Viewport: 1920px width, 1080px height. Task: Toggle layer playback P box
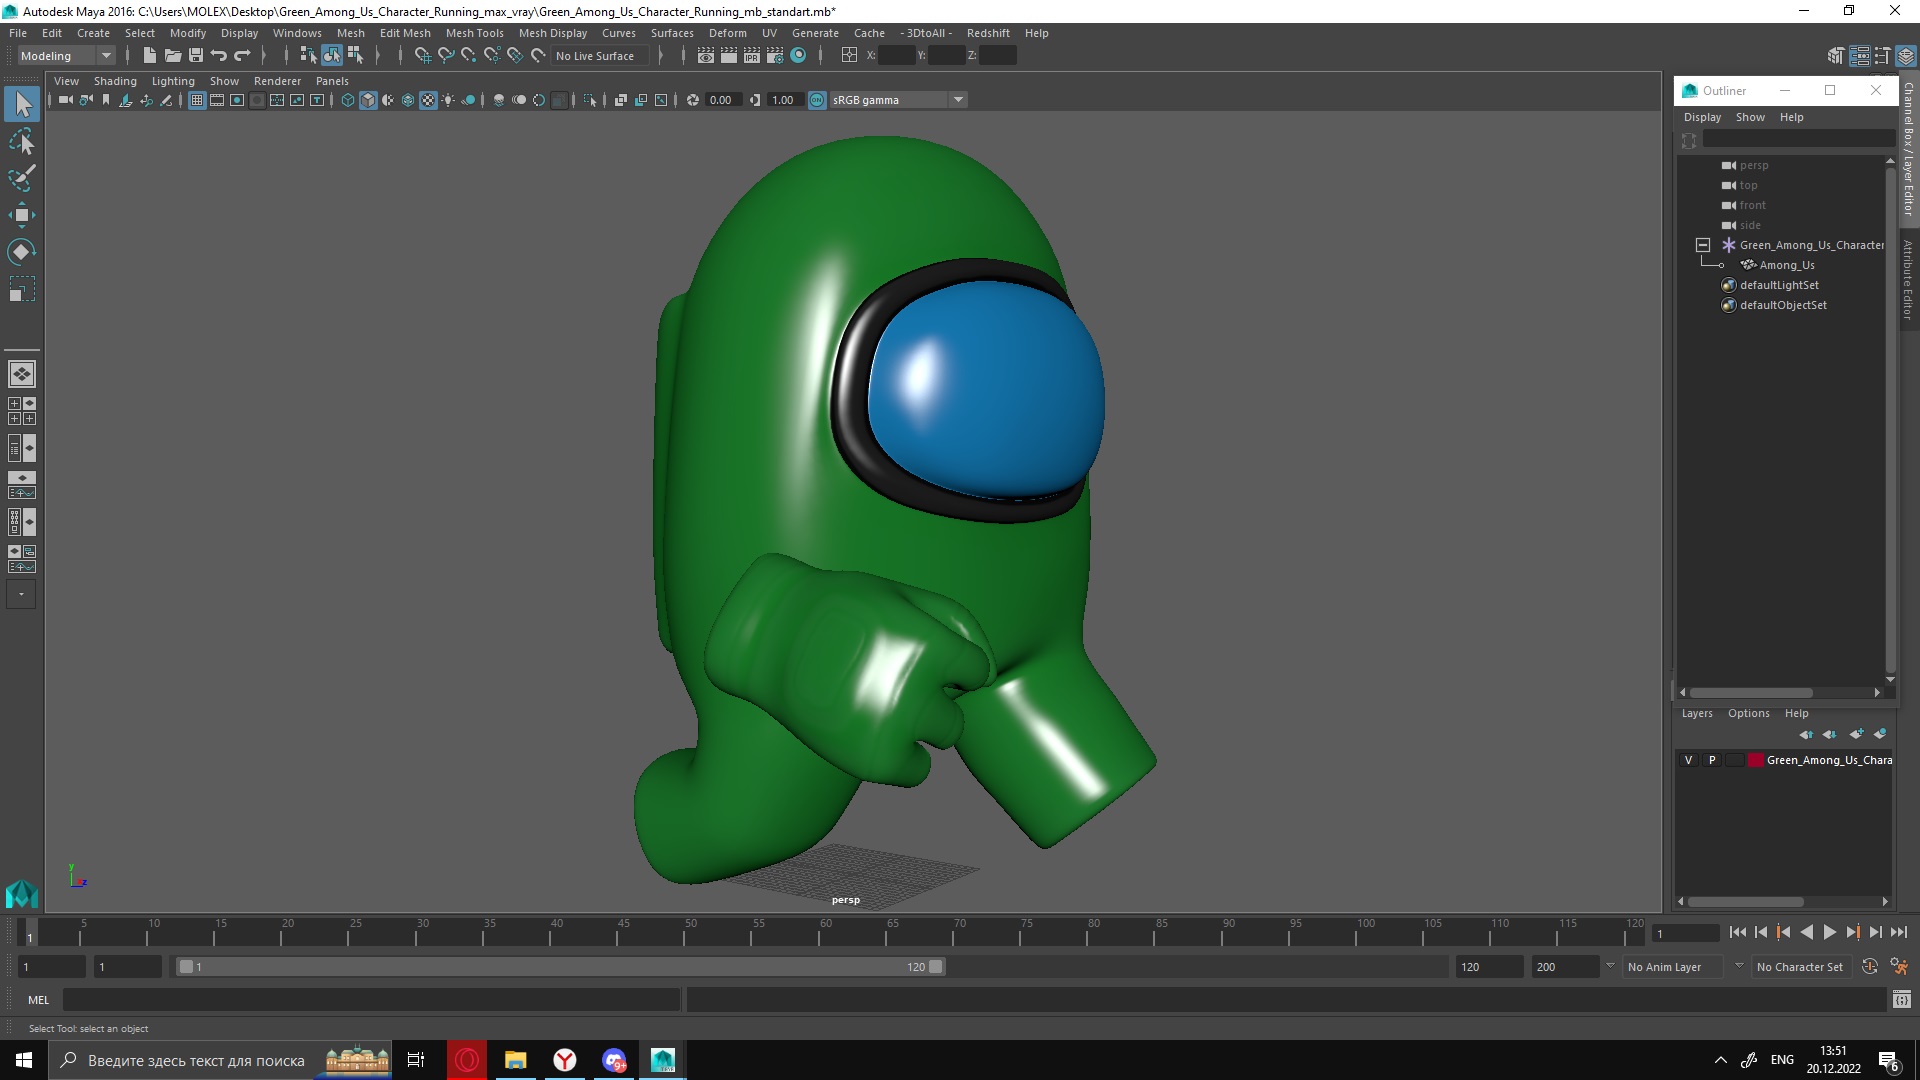tap(1712, 760)
